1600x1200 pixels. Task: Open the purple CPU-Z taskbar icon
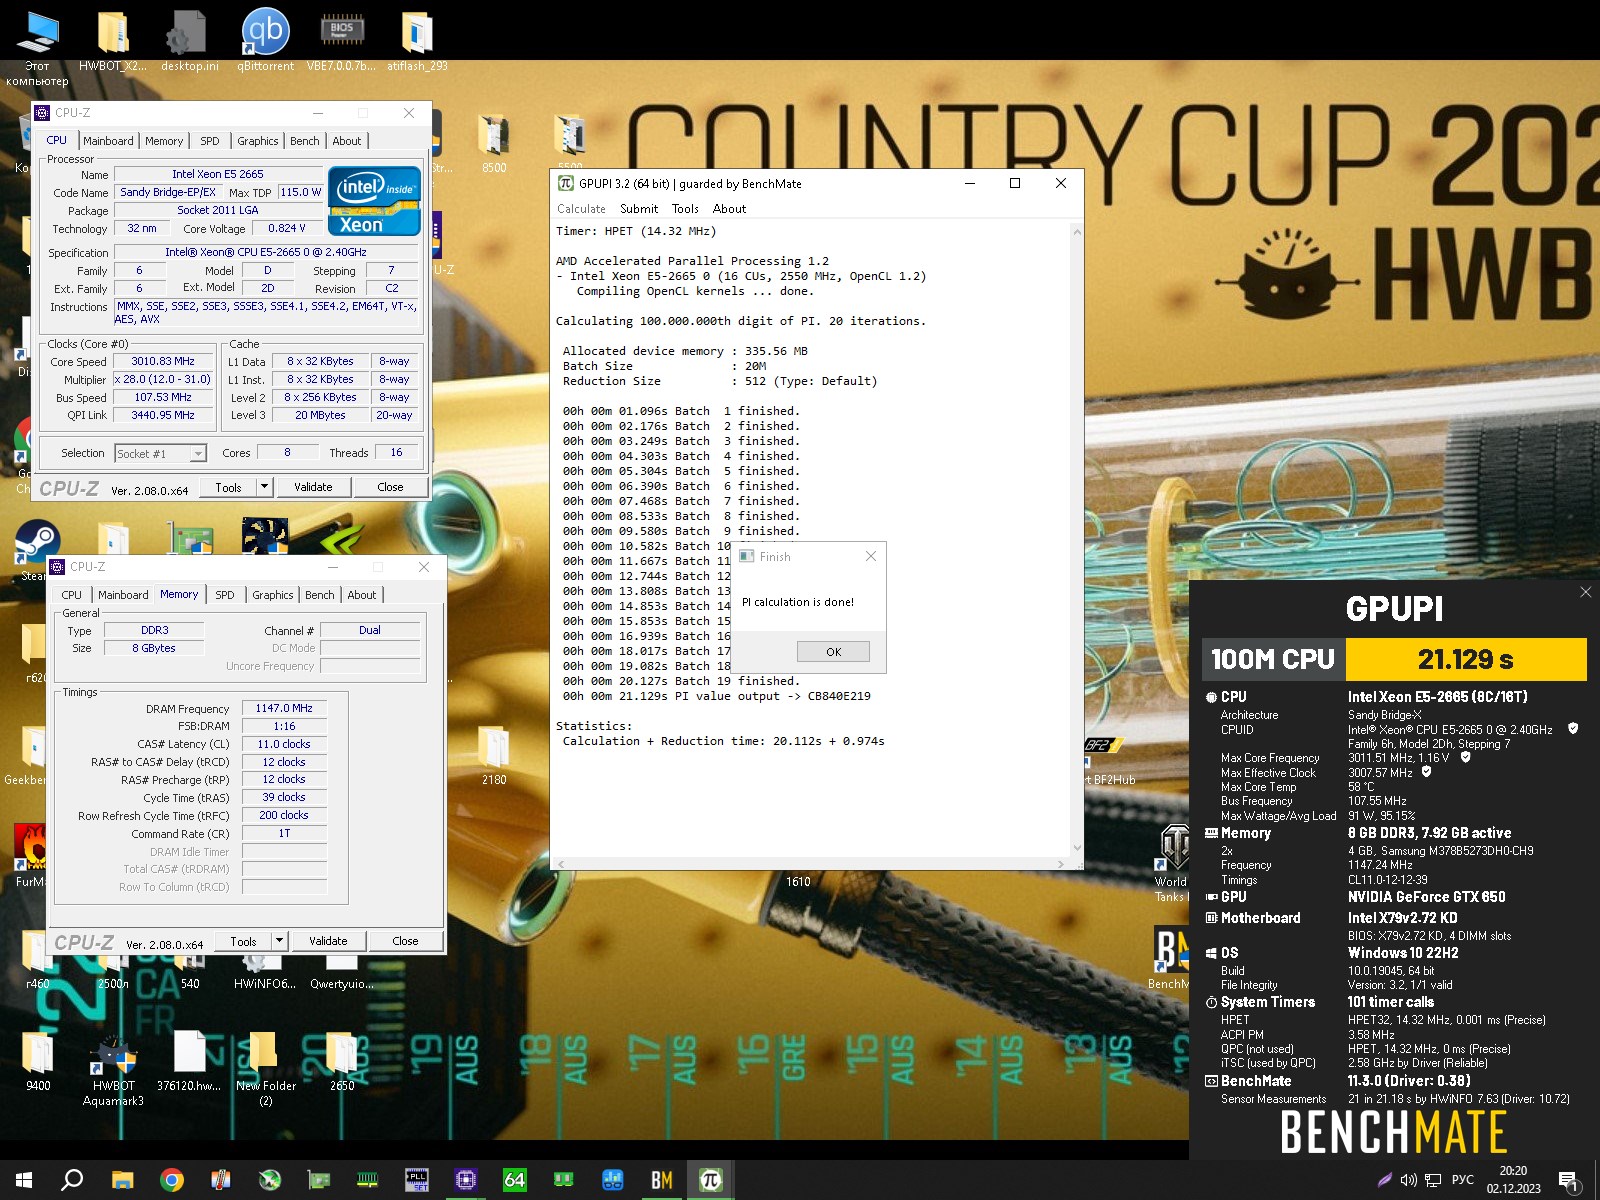tap(465, 1180)
